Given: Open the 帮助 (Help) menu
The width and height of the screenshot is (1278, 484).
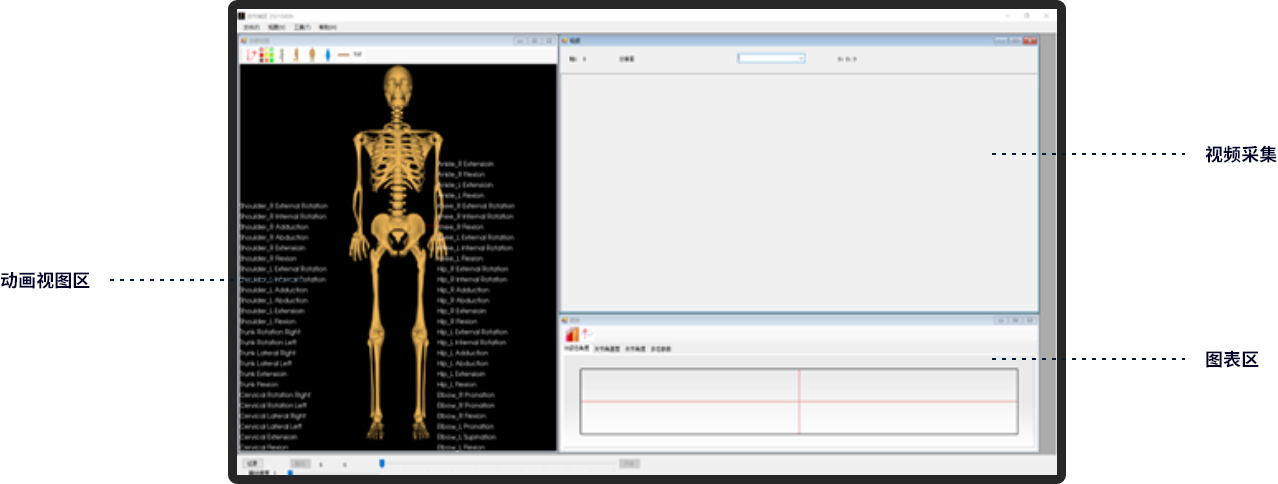Looking at the screenshot, I should click(x=327, y=27).
